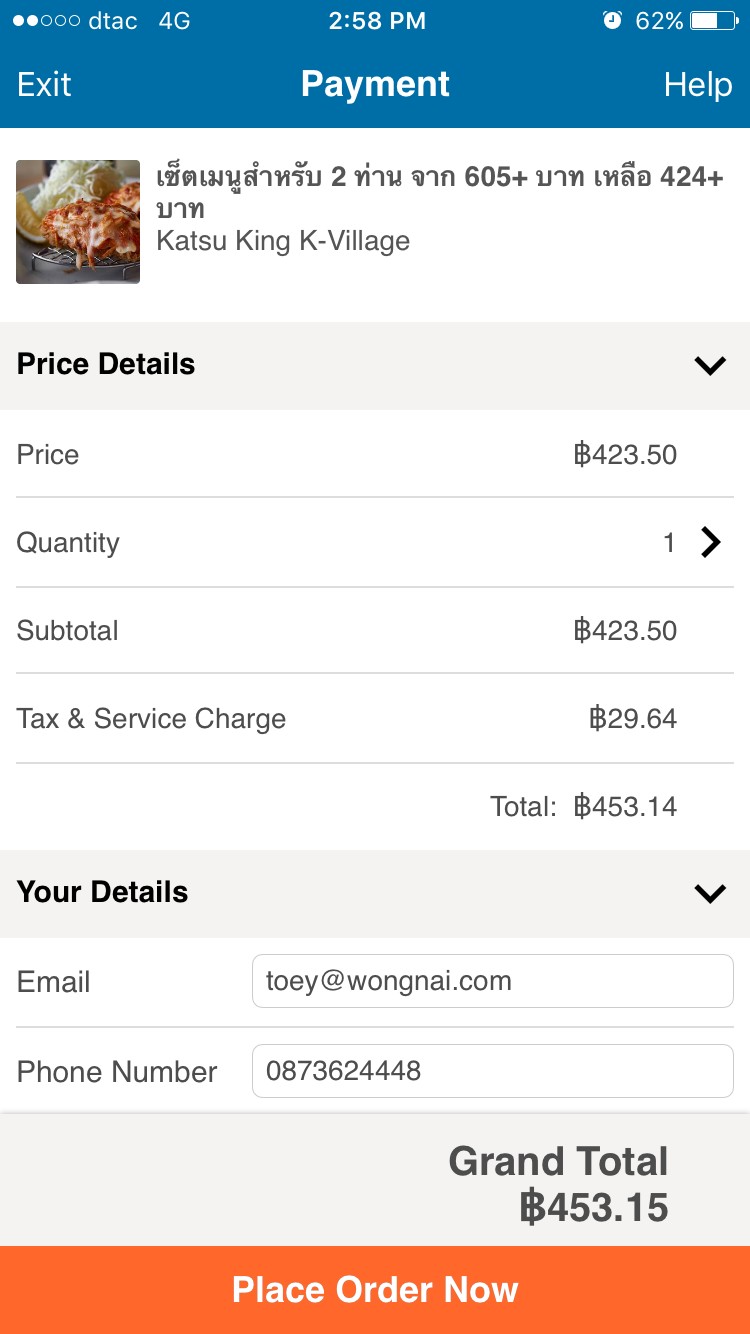The width and height of the screenshot is (750, 1334).
Task: Collapse the Price Details section chevron
Action: click(710, 366)
